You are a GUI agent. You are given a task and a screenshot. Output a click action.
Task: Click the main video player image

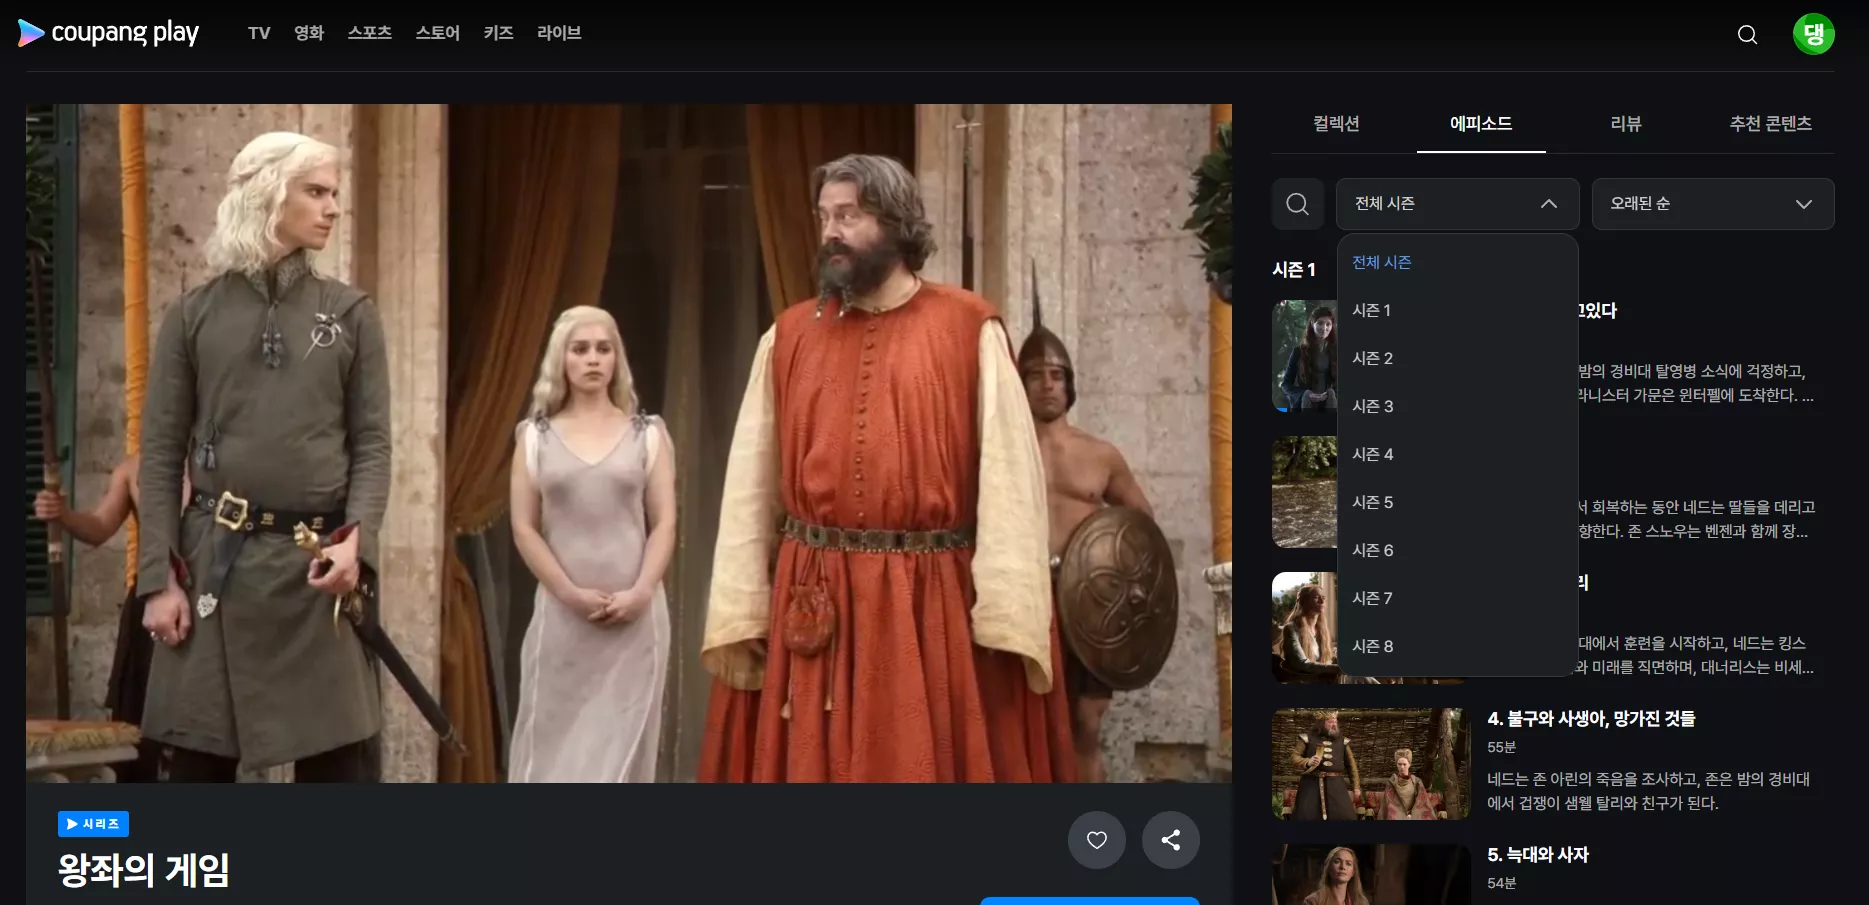(x=629, y=443)
